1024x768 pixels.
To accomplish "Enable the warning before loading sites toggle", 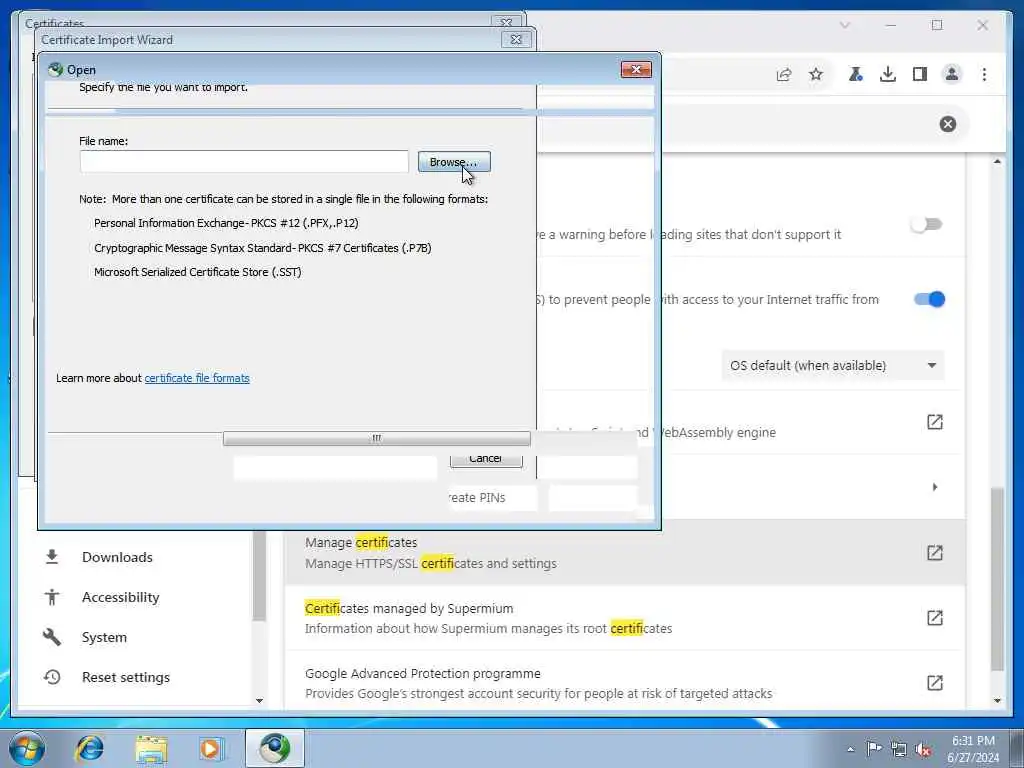I will [927, 225].
